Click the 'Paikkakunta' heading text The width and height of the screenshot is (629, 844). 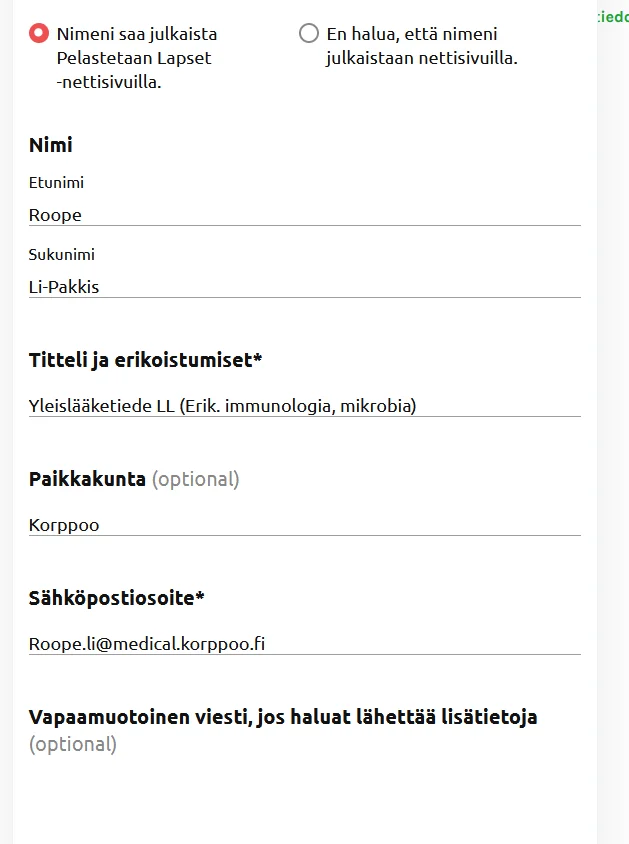point(87,479)
